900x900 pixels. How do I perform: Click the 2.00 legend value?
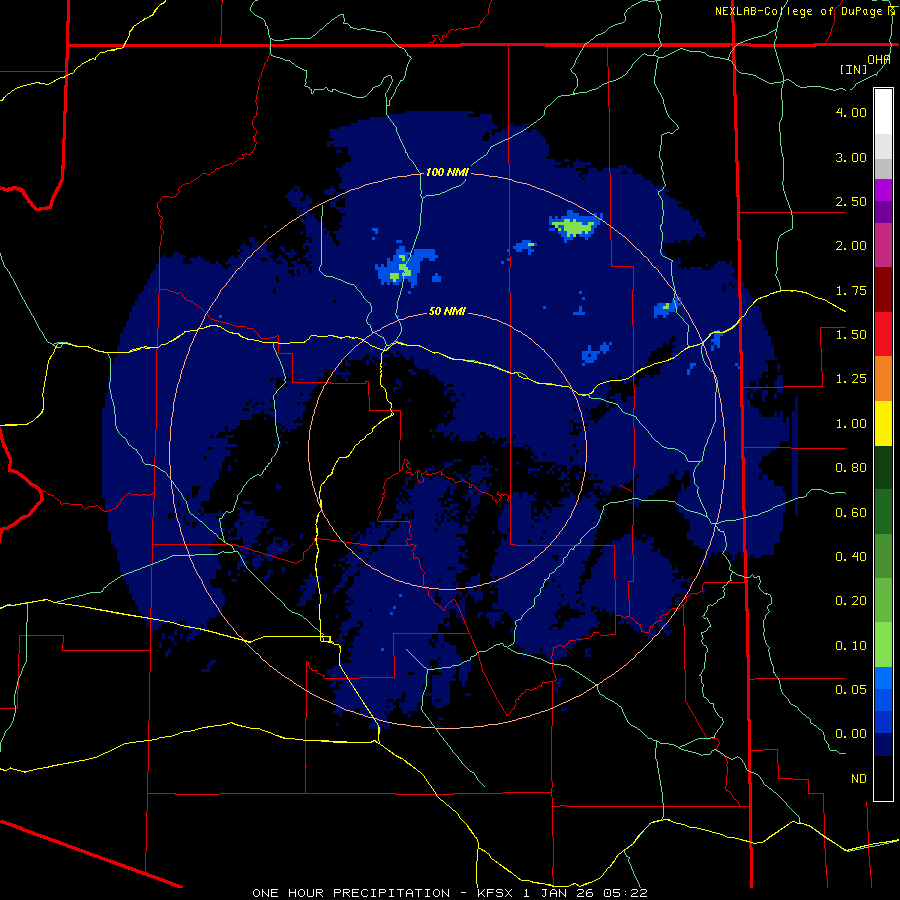pyautogui.click(x=851, y=246)
